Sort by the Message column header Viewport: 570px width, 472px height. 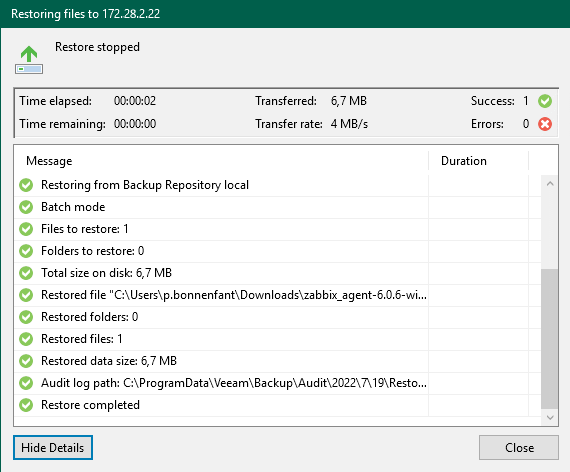point(221,161)
